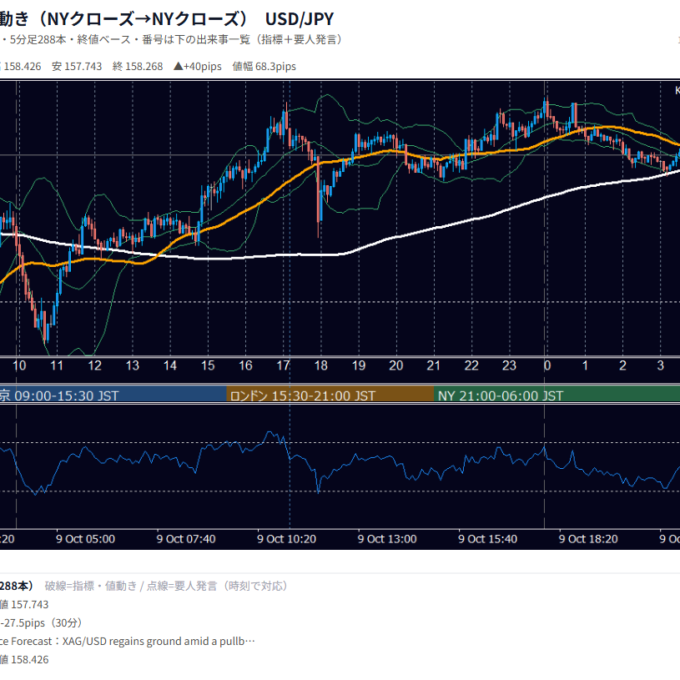
Task: Click hour label 12 on chart axis
Action: click(95, 366)
